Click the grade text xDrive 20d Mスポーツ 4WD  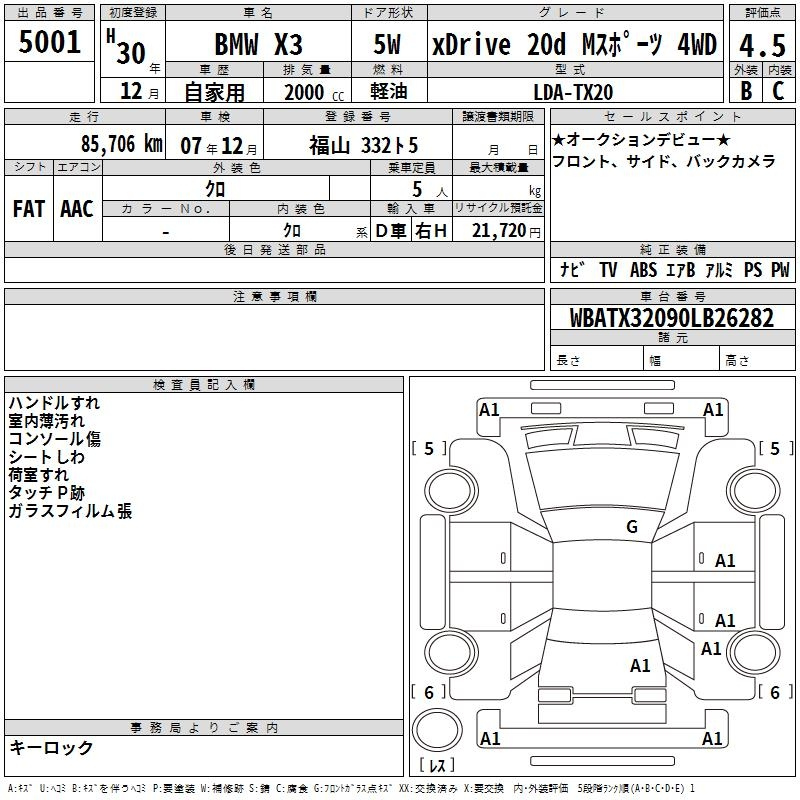click(574, 44)
